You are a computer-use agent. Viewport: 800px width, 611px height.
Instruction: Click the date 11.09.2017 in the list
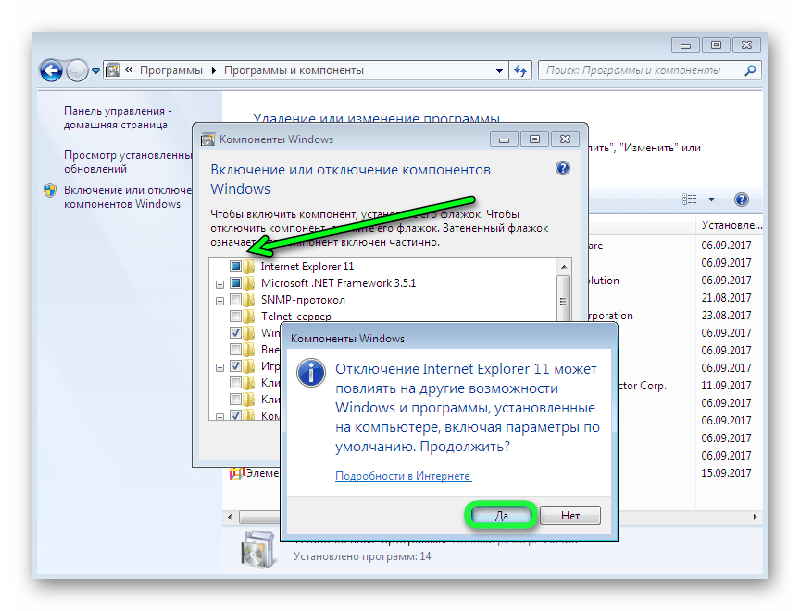pyautogui.click(x=726, y=385)
